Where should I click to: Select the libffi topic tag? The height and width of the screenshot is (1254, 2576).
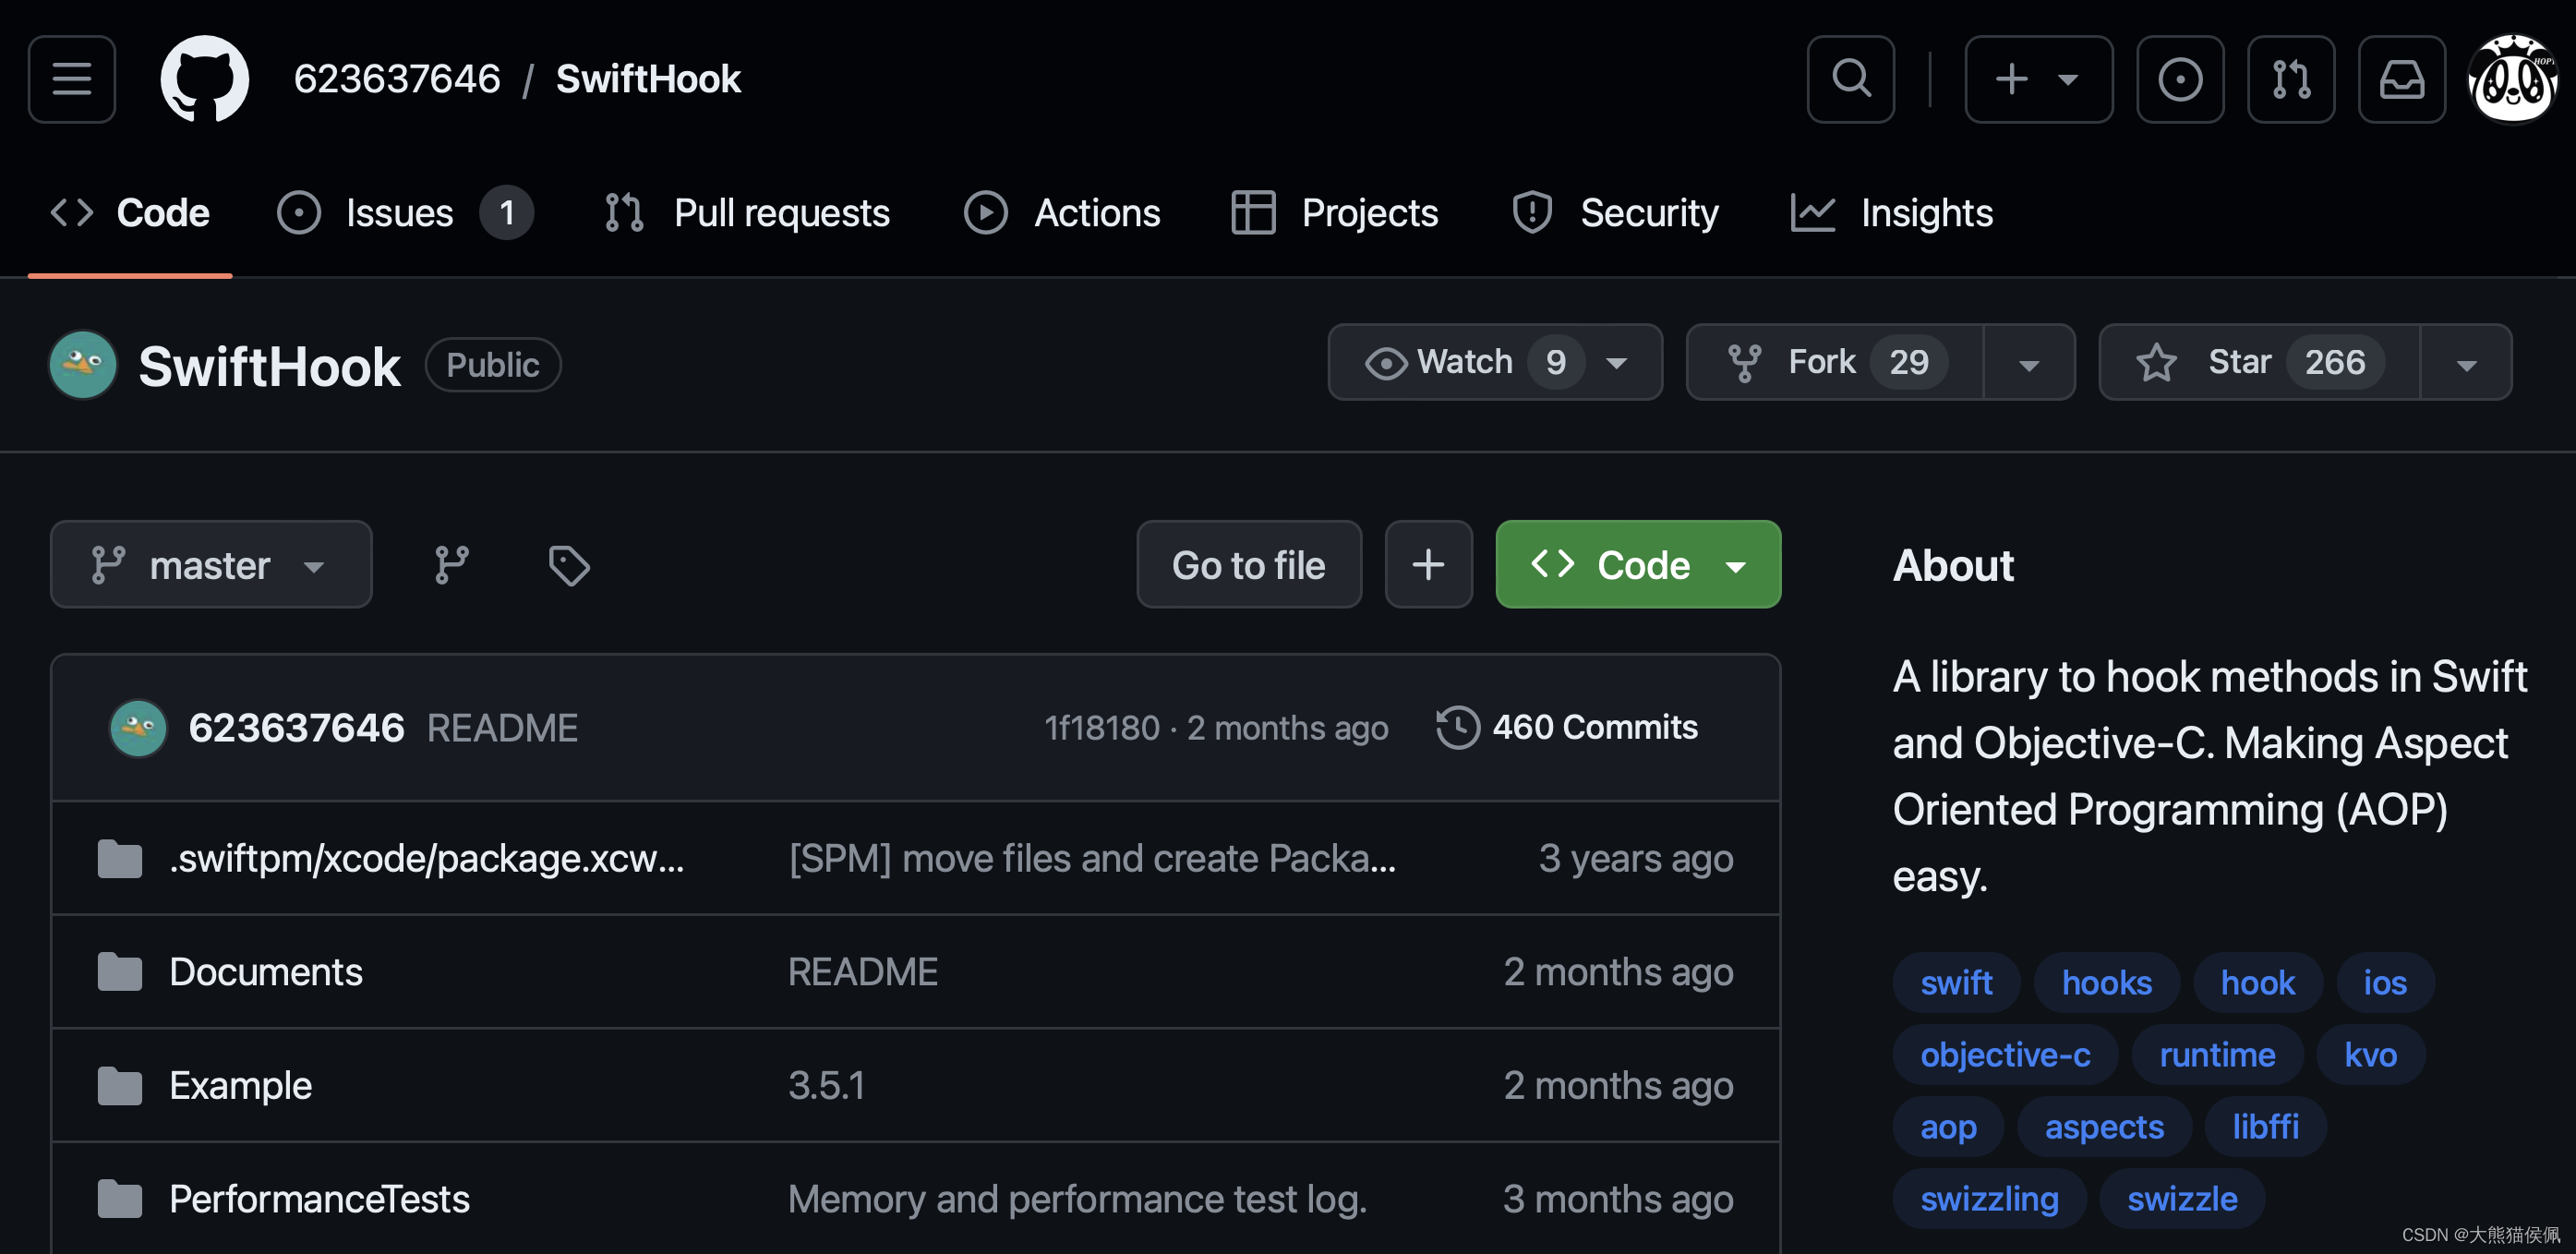2266,1127
